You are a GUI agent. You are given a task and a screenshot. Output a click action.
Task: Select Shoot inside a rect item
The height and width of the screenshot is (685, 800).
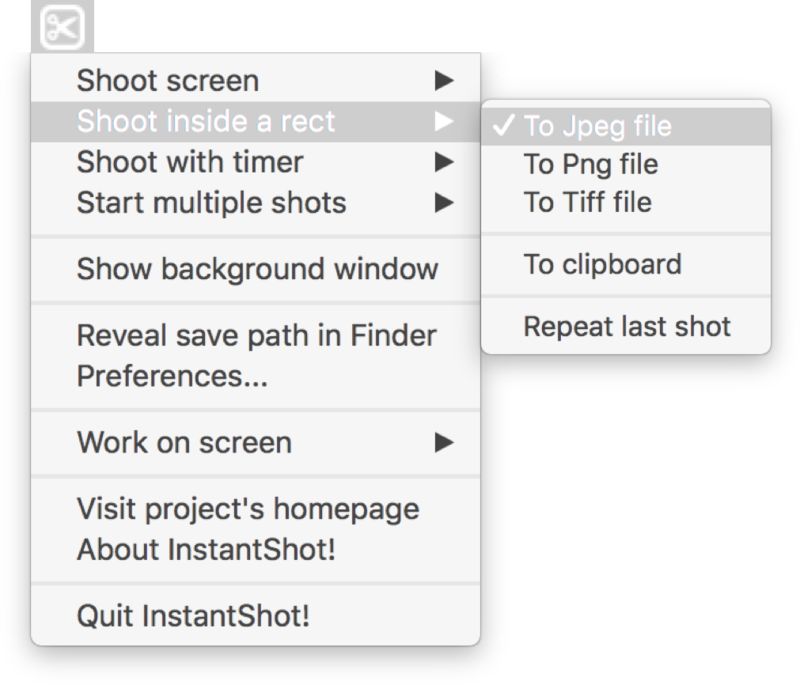pyautogui.click(x=206, y=122)
